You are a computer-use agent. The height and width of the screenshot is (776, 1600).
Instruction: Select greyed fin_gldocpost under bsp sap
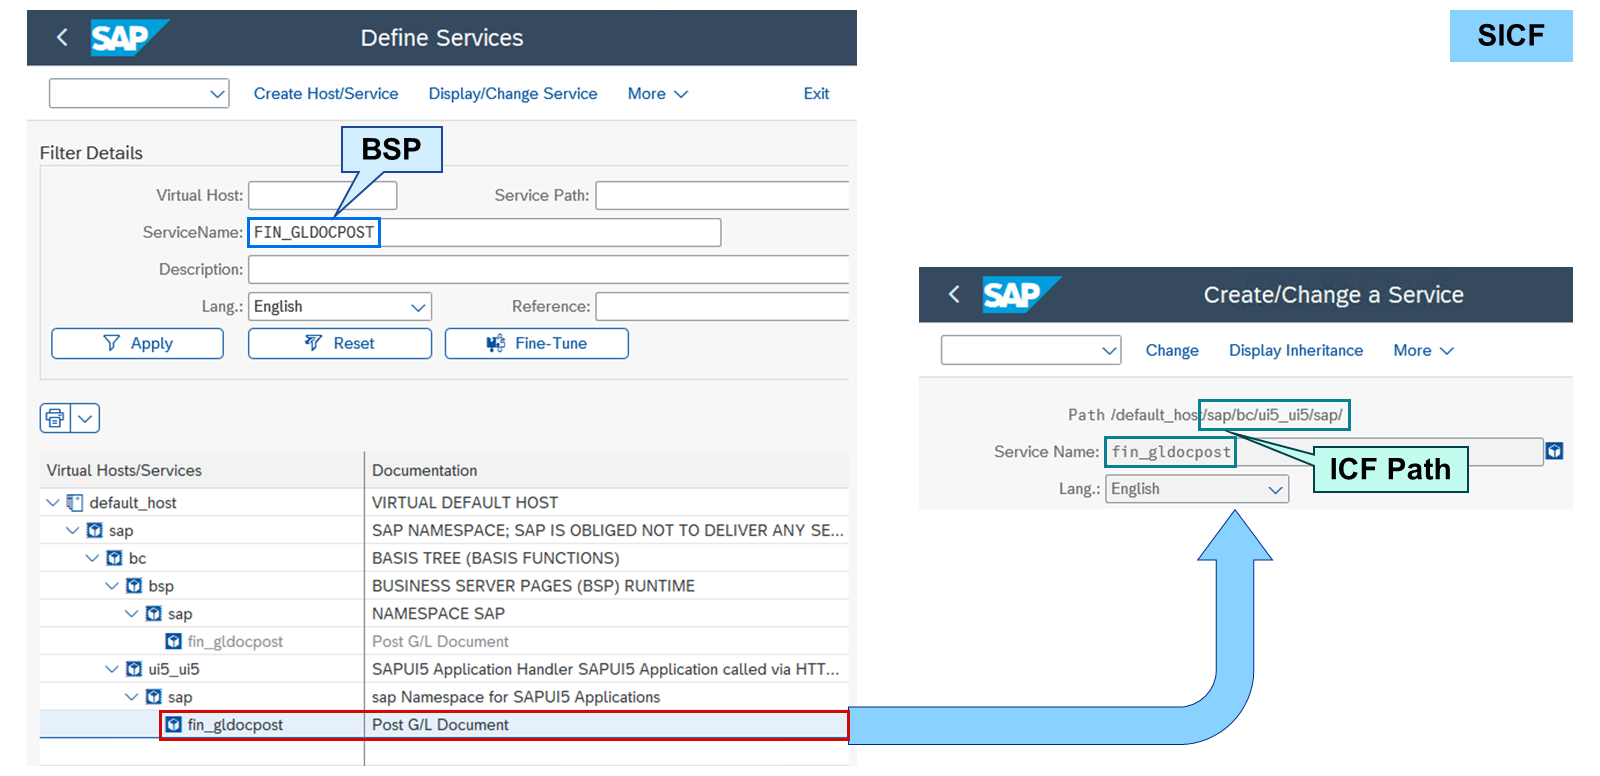click(x=444, y=641)
